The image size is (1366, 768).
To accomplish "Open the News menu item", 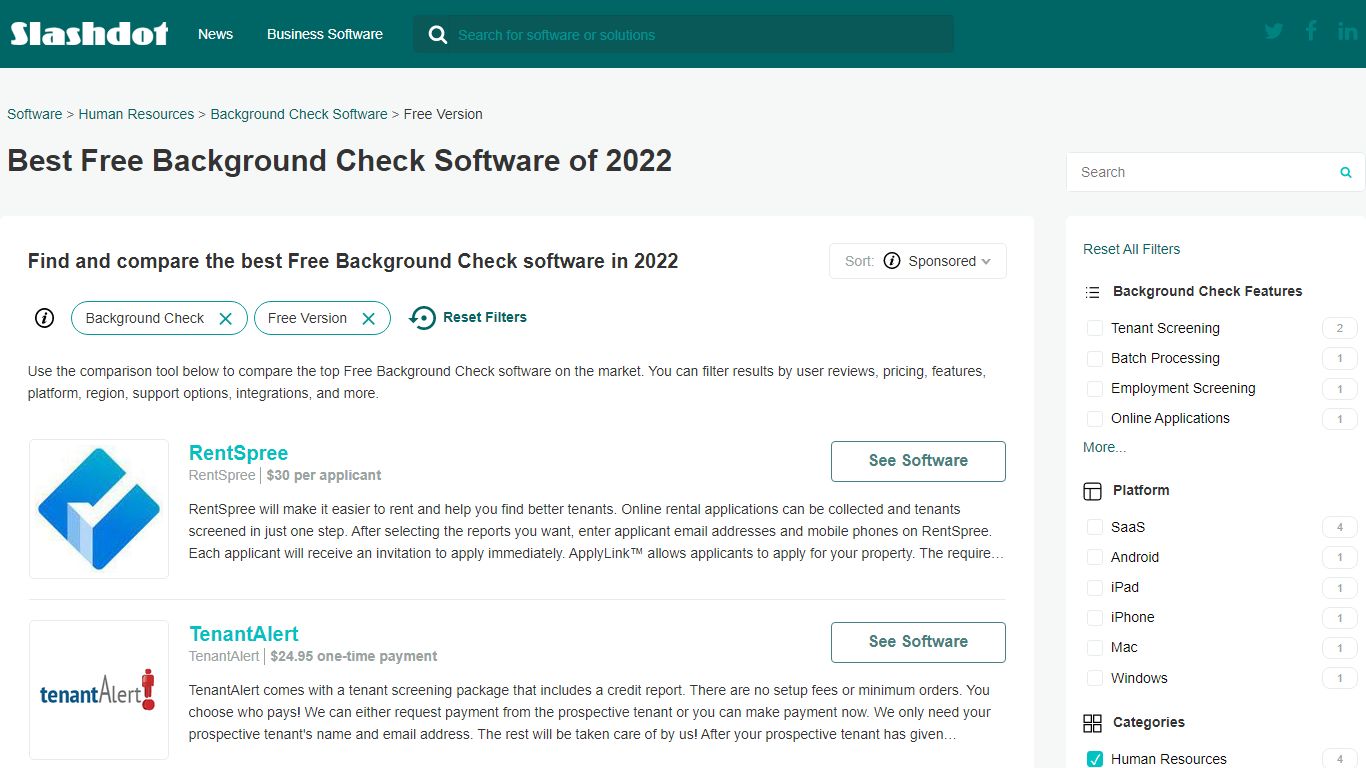I will (x=215, y=34).
